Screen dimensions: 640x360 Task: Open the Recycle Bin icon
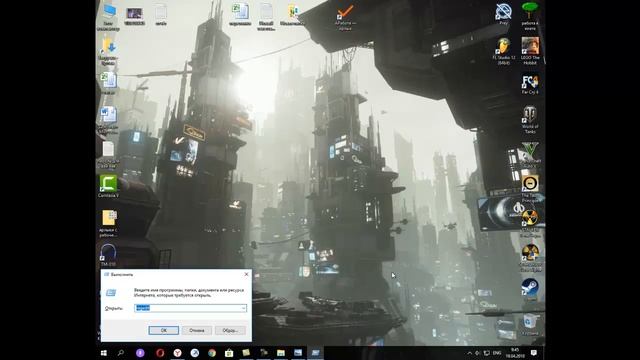(530, 324)
